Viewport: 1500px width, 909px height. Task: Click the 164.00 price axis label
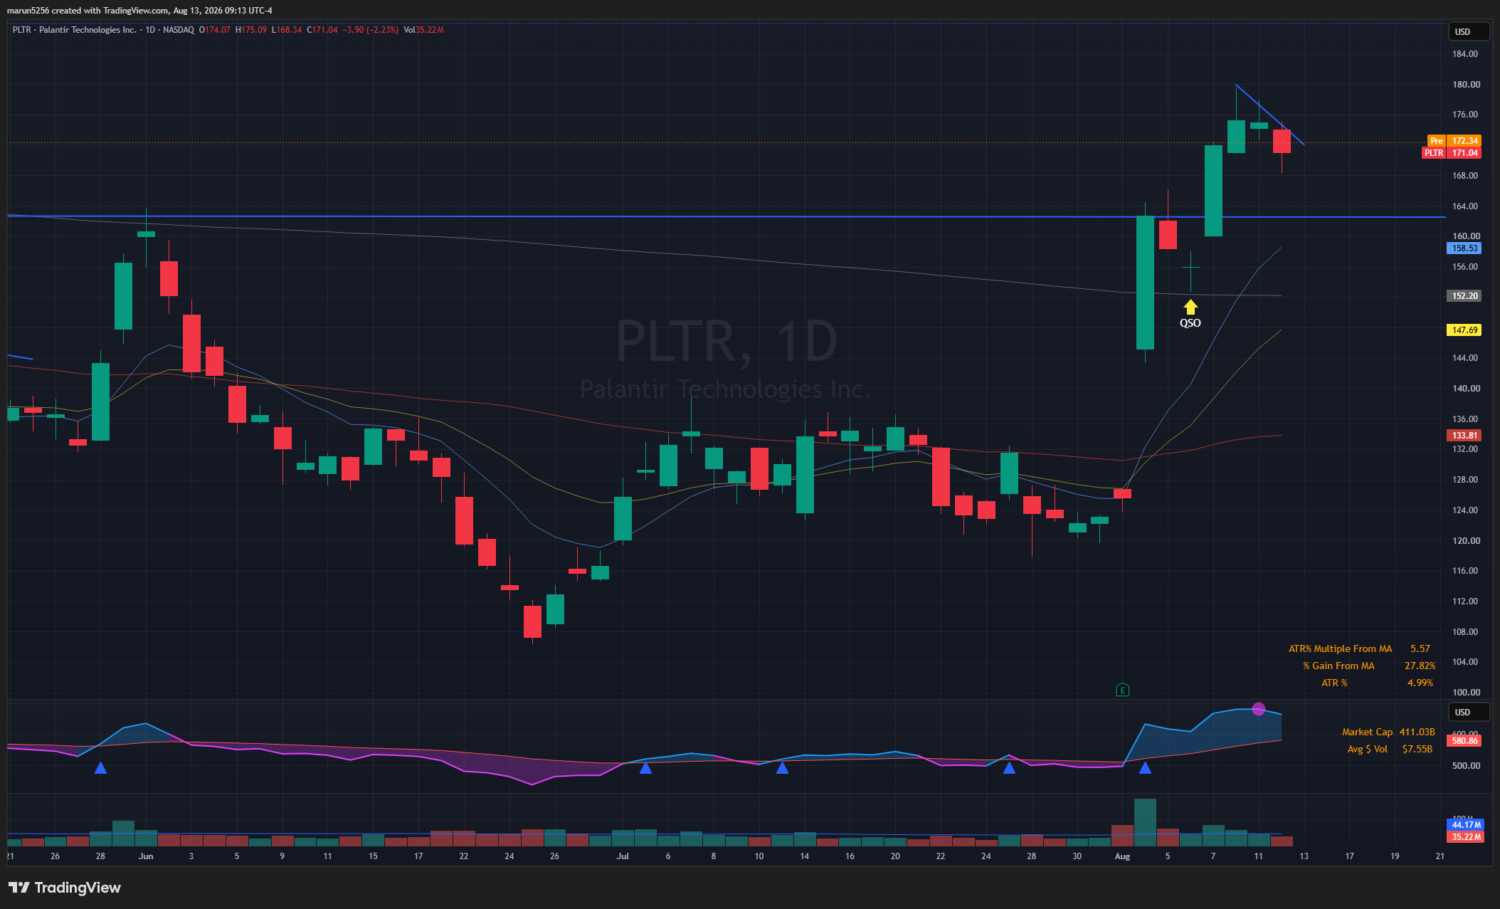click(1465, 206)
